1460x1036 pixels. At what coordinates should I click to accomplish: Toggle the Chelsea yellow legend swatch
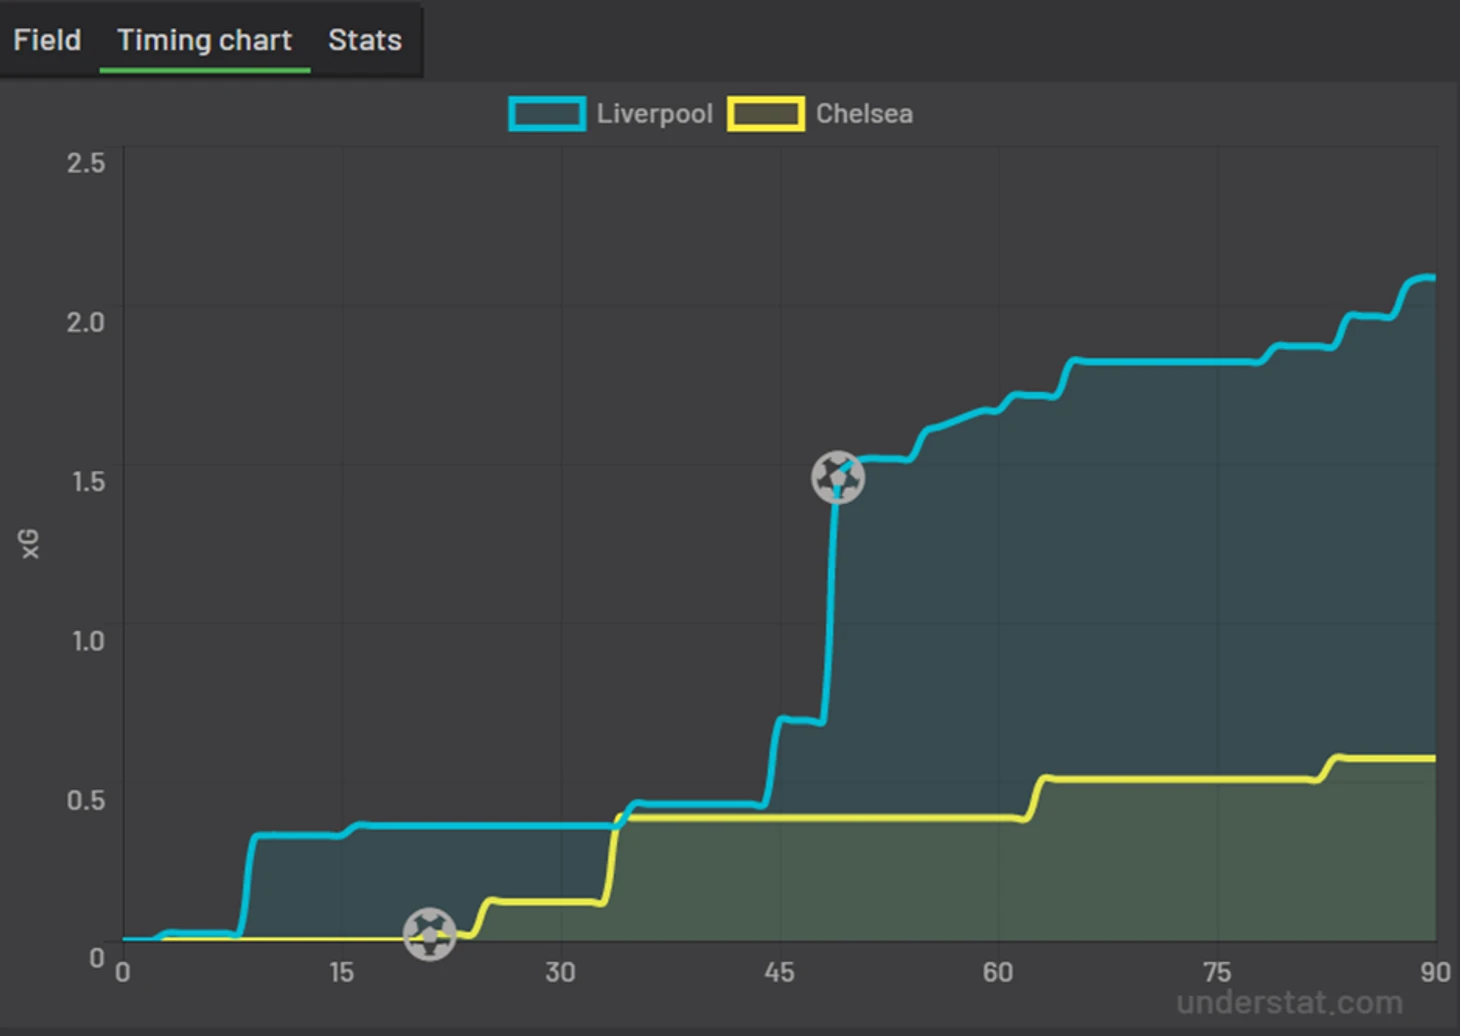[766, 114]
